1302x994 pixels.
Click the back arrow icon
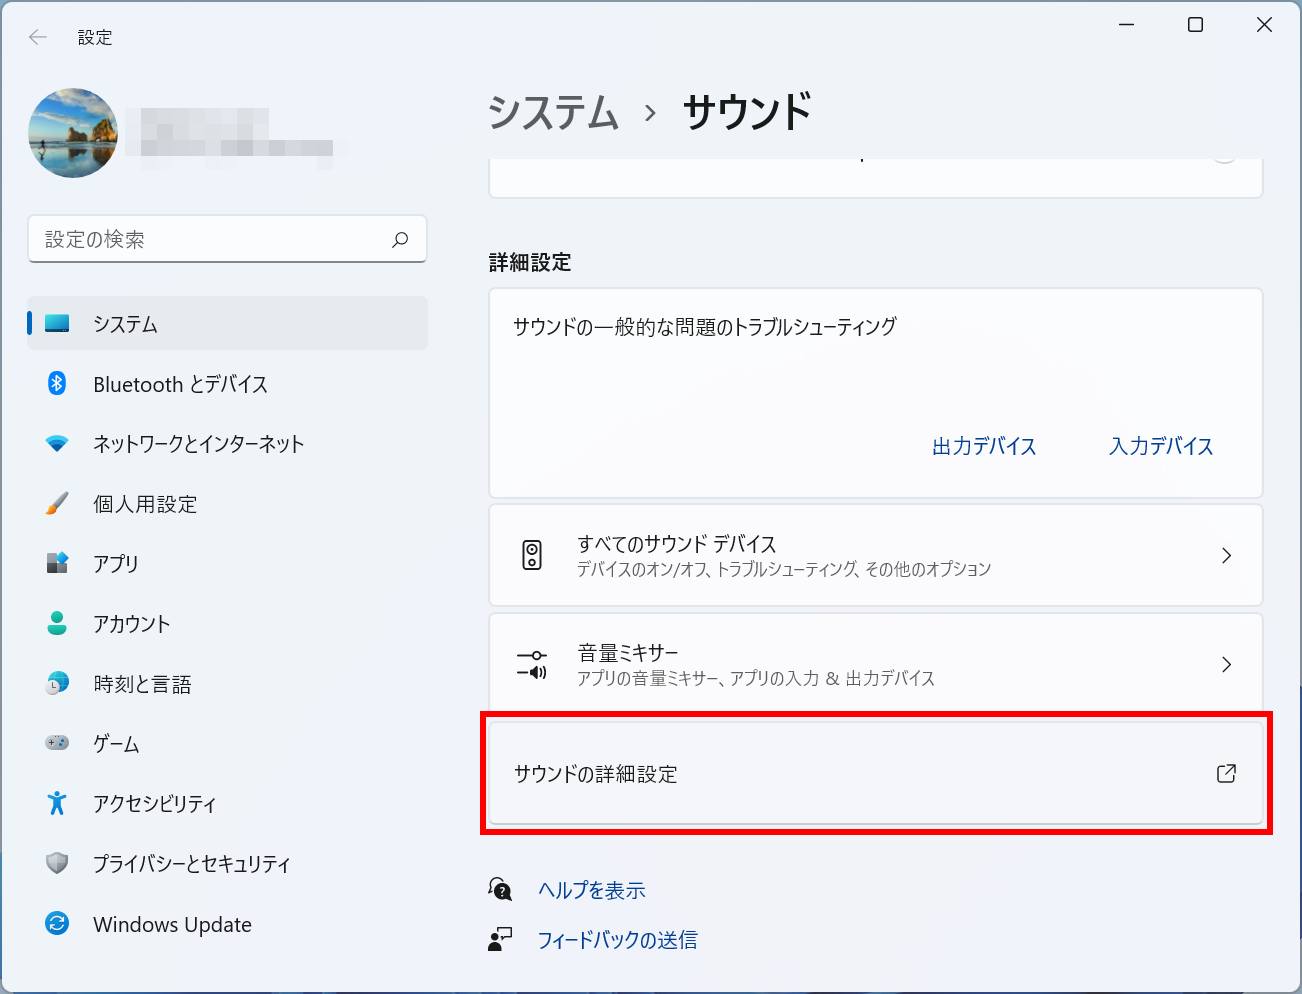[x=38, y=37]
